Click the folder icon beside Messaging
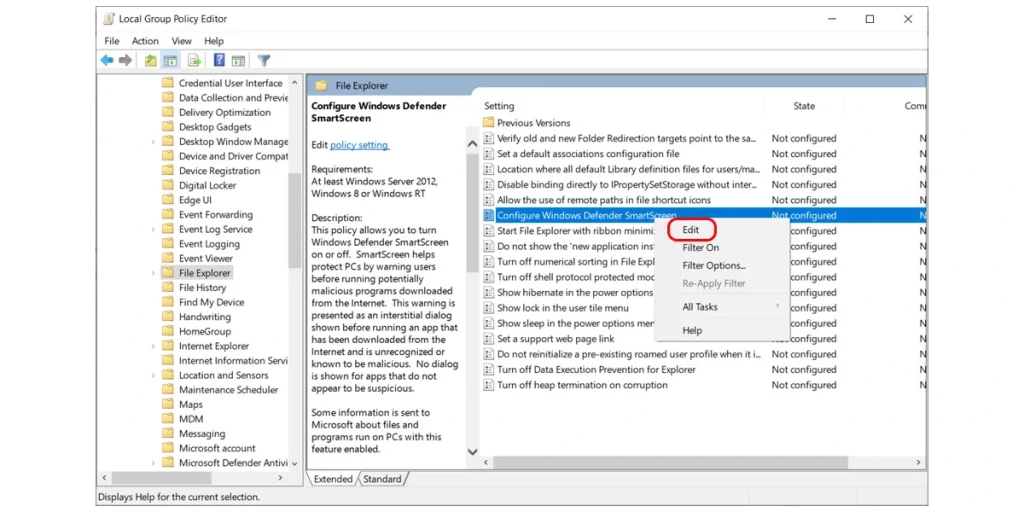Image resolution: width=1024 pixels, height=512 pixels. point(168,434)
